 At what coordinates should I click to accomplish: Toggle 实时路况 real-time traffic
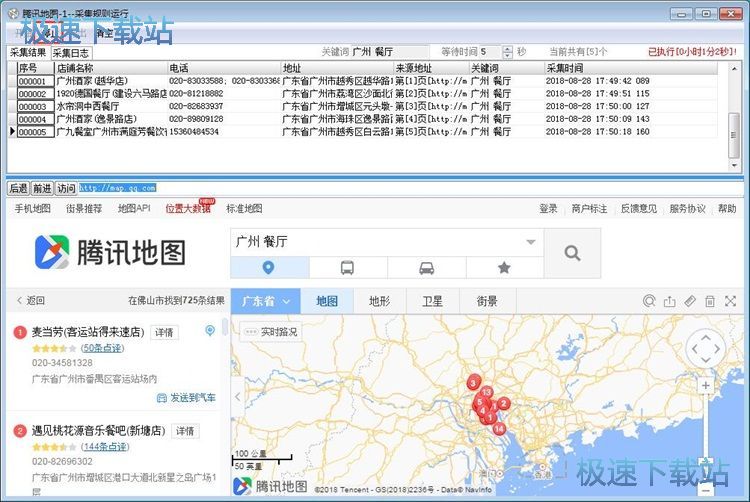click(271, 332)
